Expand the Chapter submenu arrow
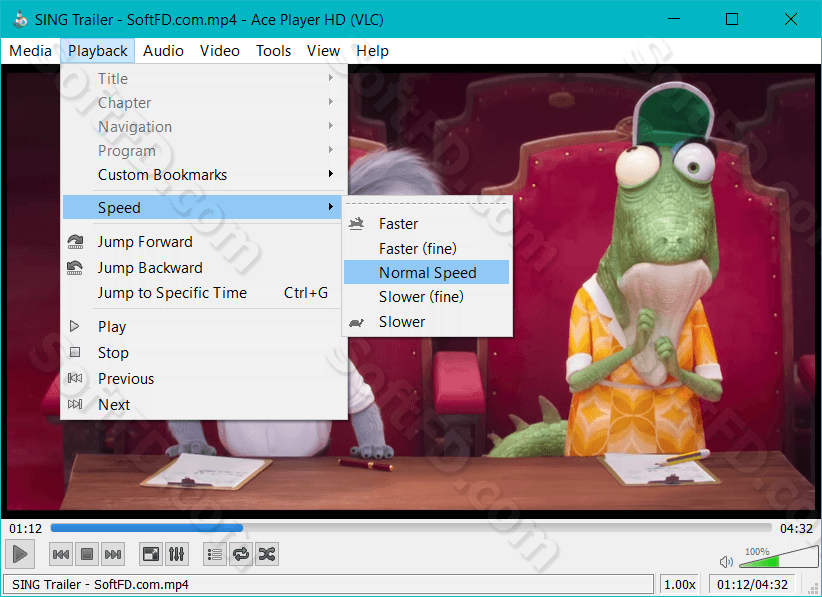 coord(331,102)
